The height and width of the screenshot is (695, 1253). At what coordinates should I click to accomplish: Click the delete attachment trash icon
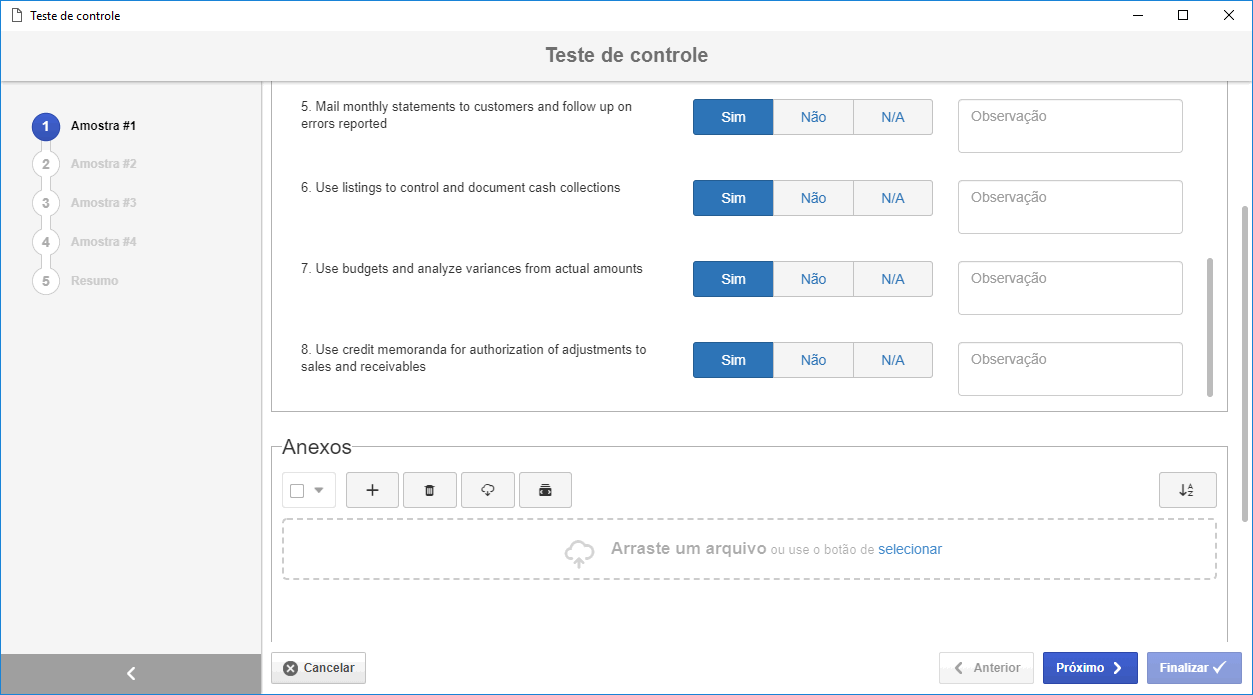pyautogui.click(x=430, y=490)
